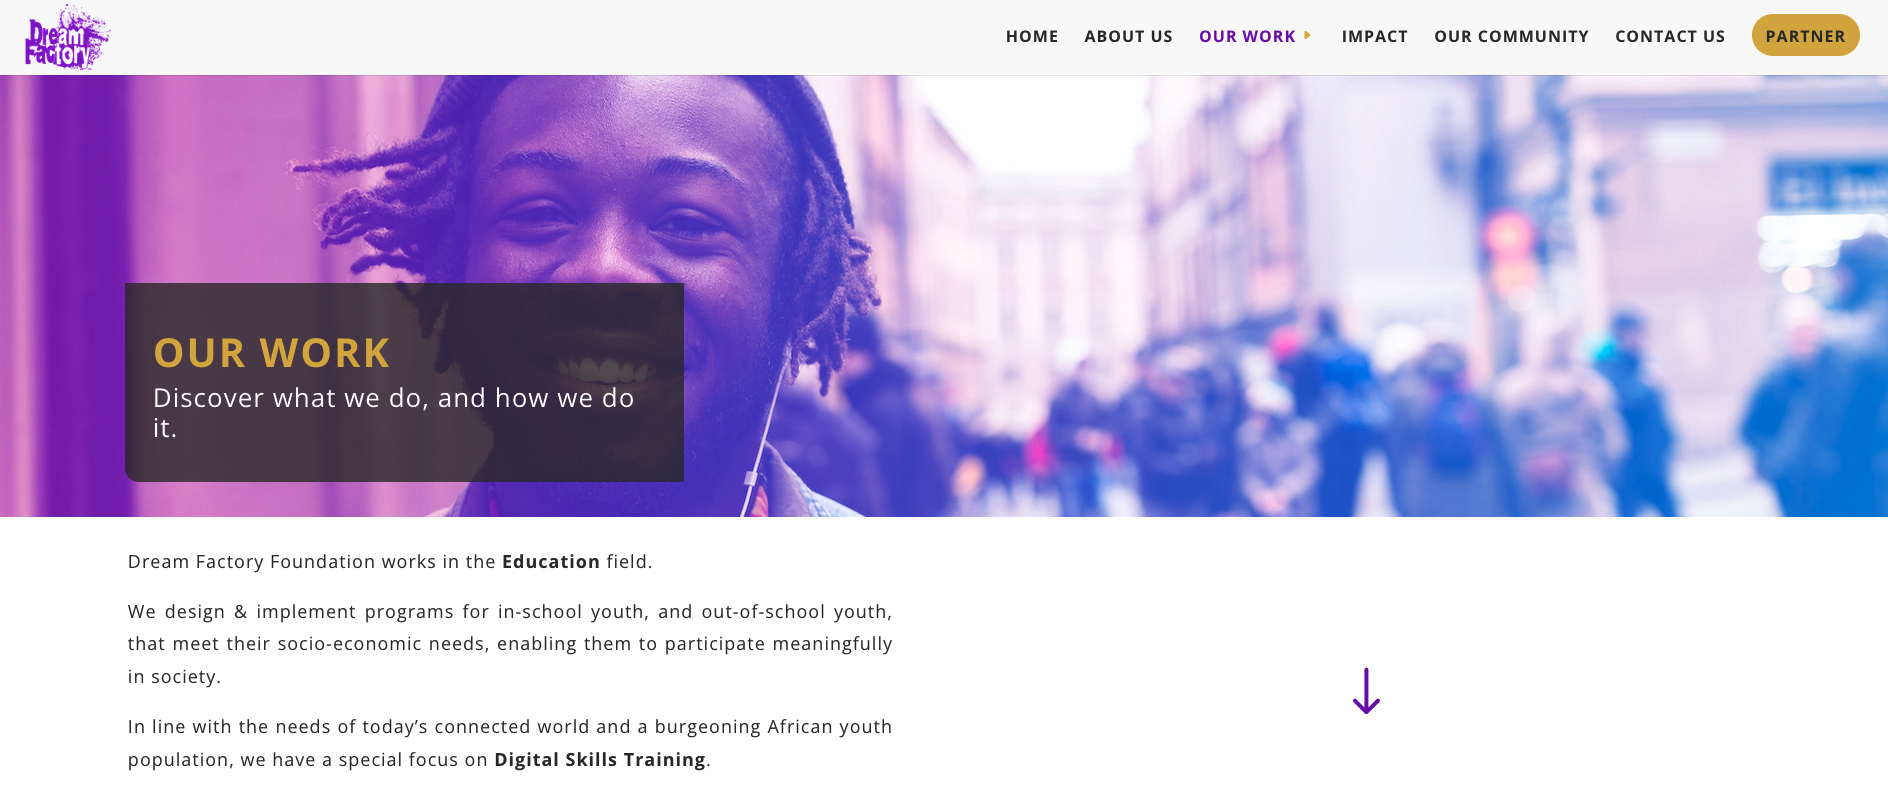
Task: Open the Contact Us page
Action: (1670, 36)
